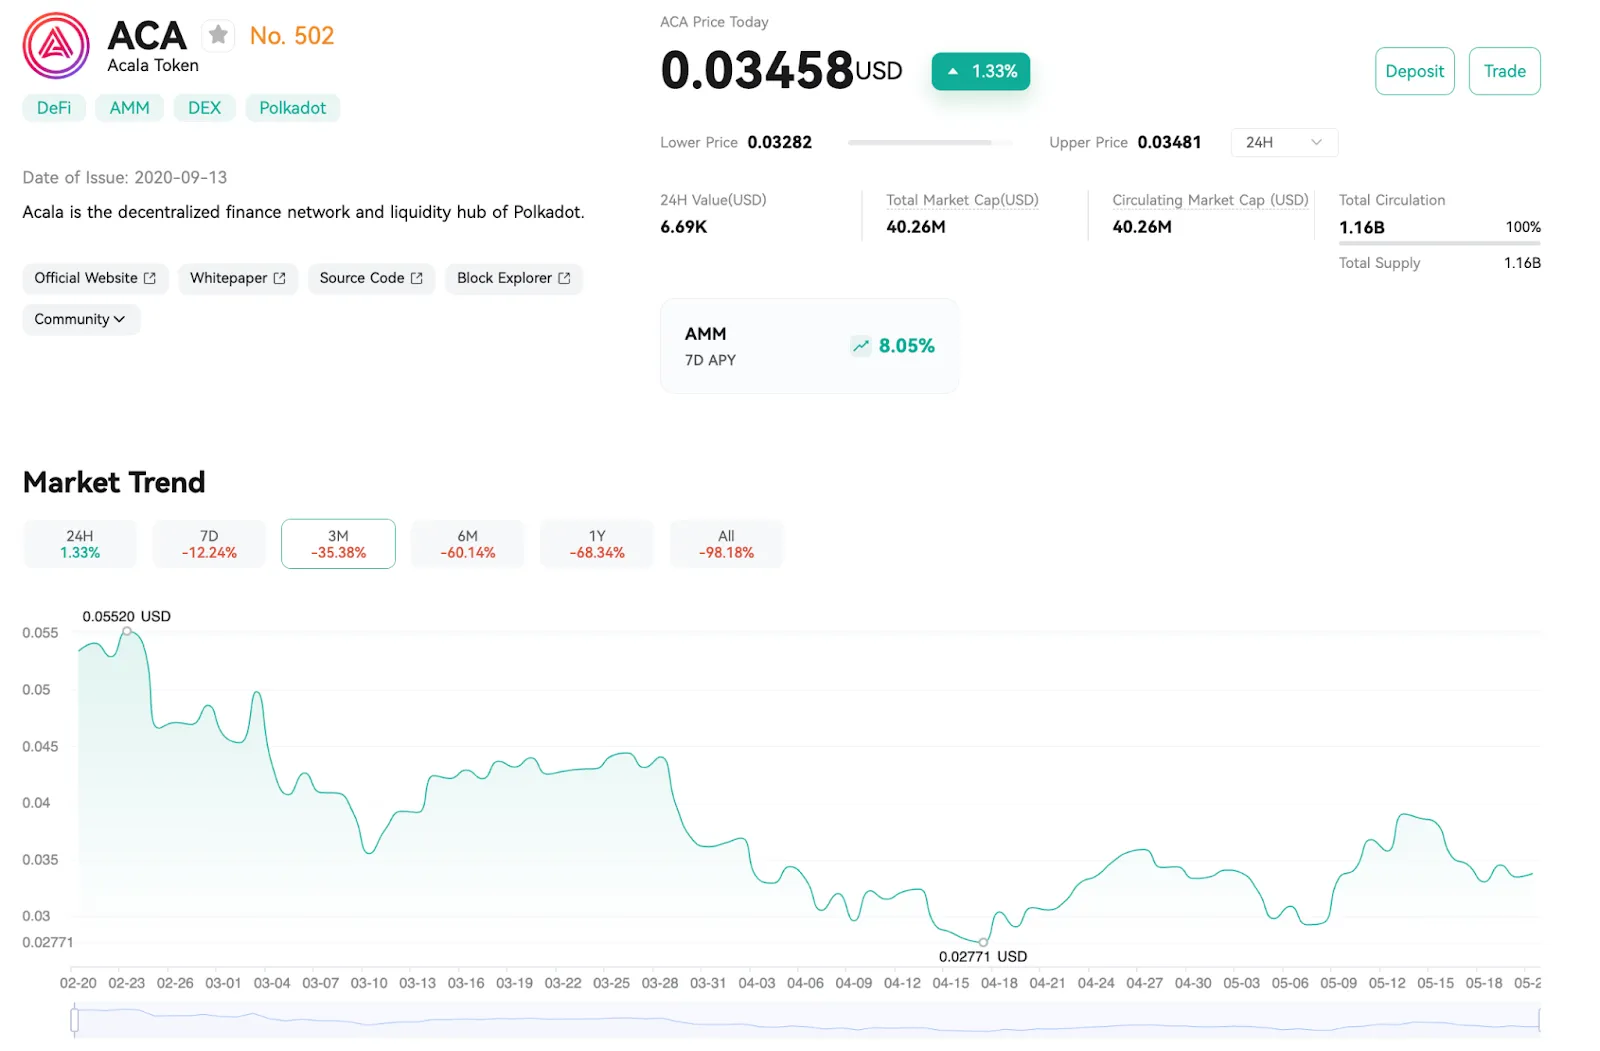The width and height of the screenshot is (1600, 1051).
Task: Click the Total Market Cap(USD) label
Action: coord(962,200)
